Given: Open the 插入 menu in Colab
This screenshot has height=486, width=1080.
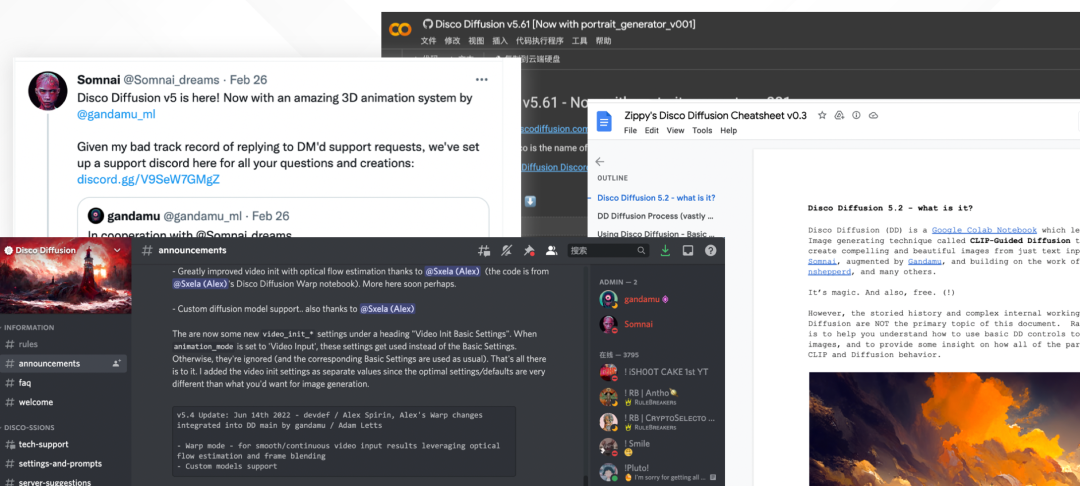Looking at the screenshot, I should coord(500,41).
